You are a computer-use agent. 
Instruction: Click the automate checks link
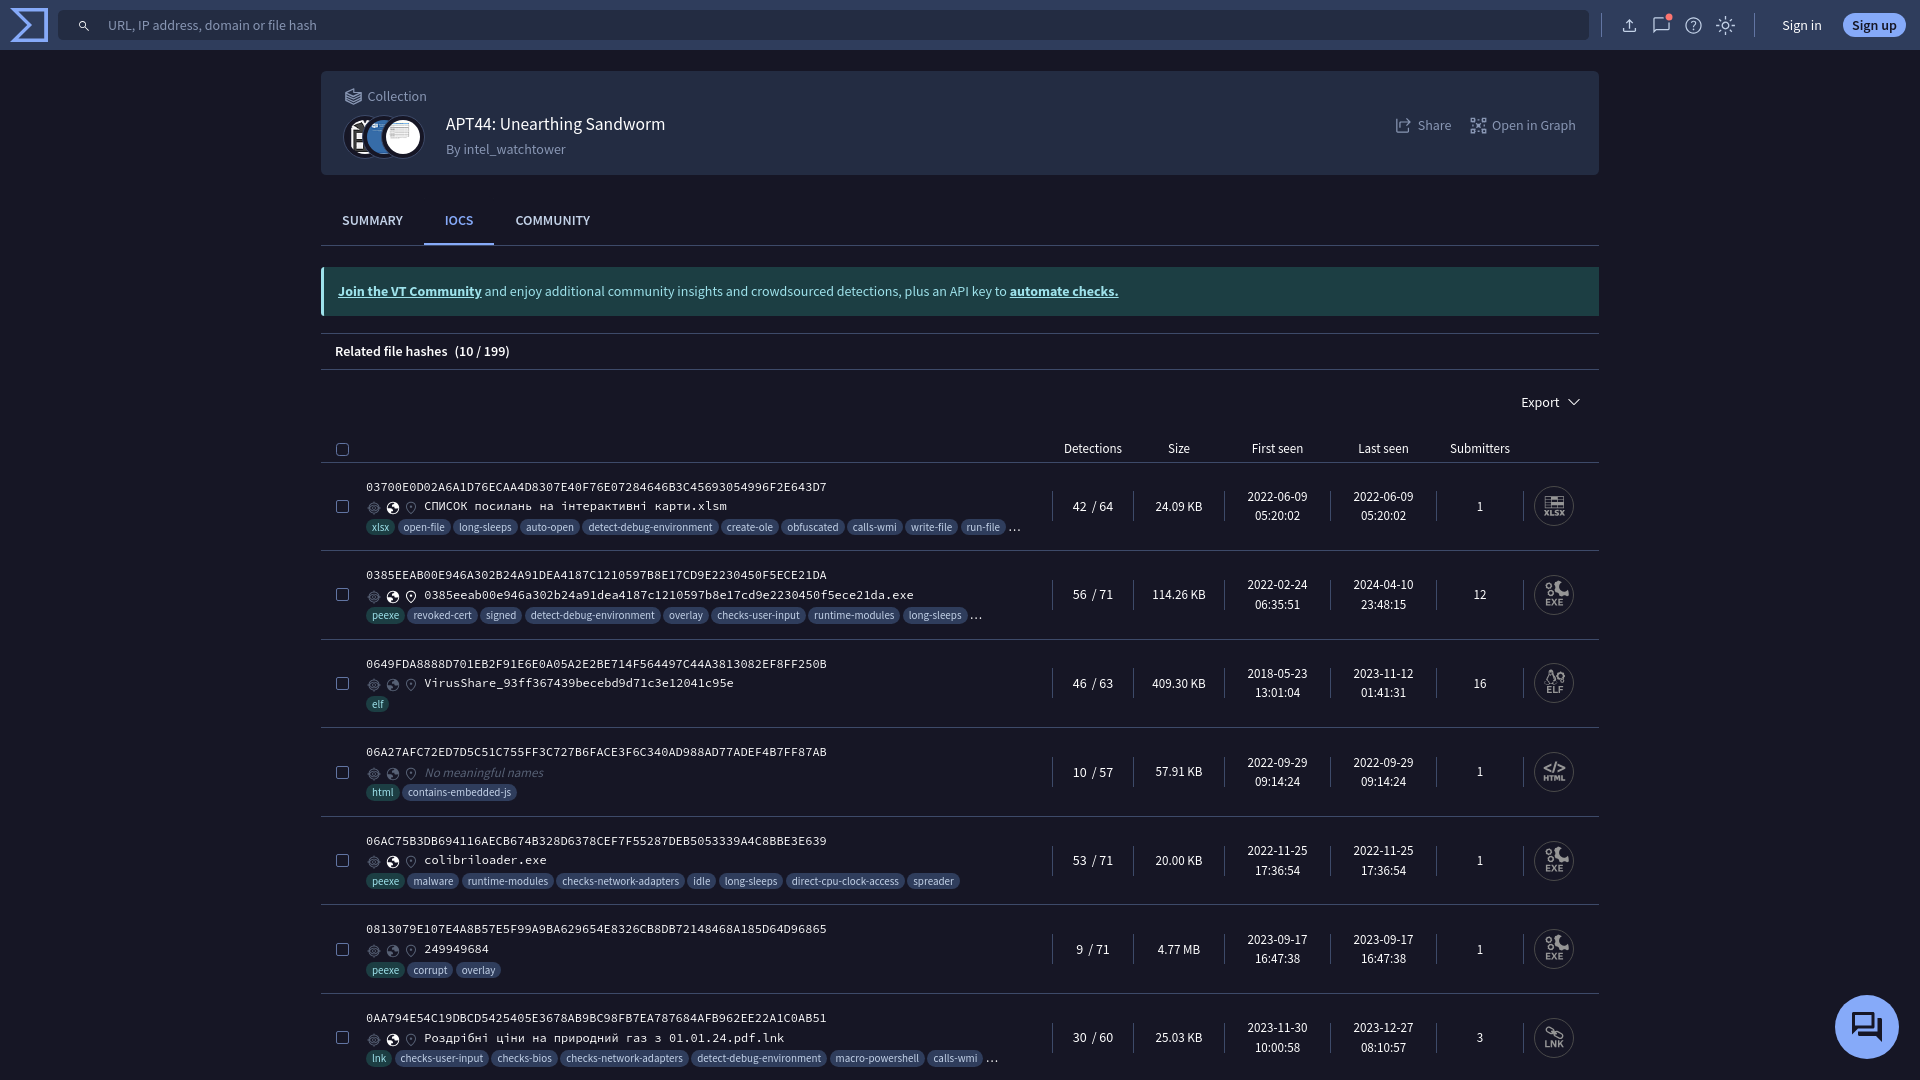[1062, 291]
